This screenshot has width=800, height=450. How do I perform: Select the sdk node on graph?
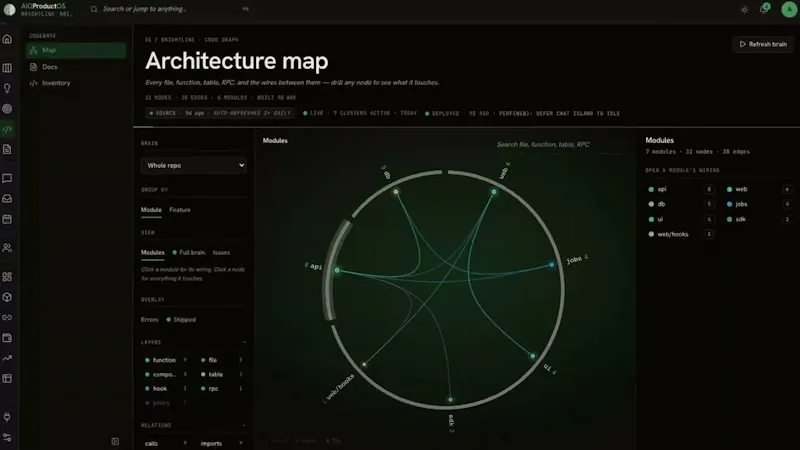pyautogui.click(x=450, y=399)
